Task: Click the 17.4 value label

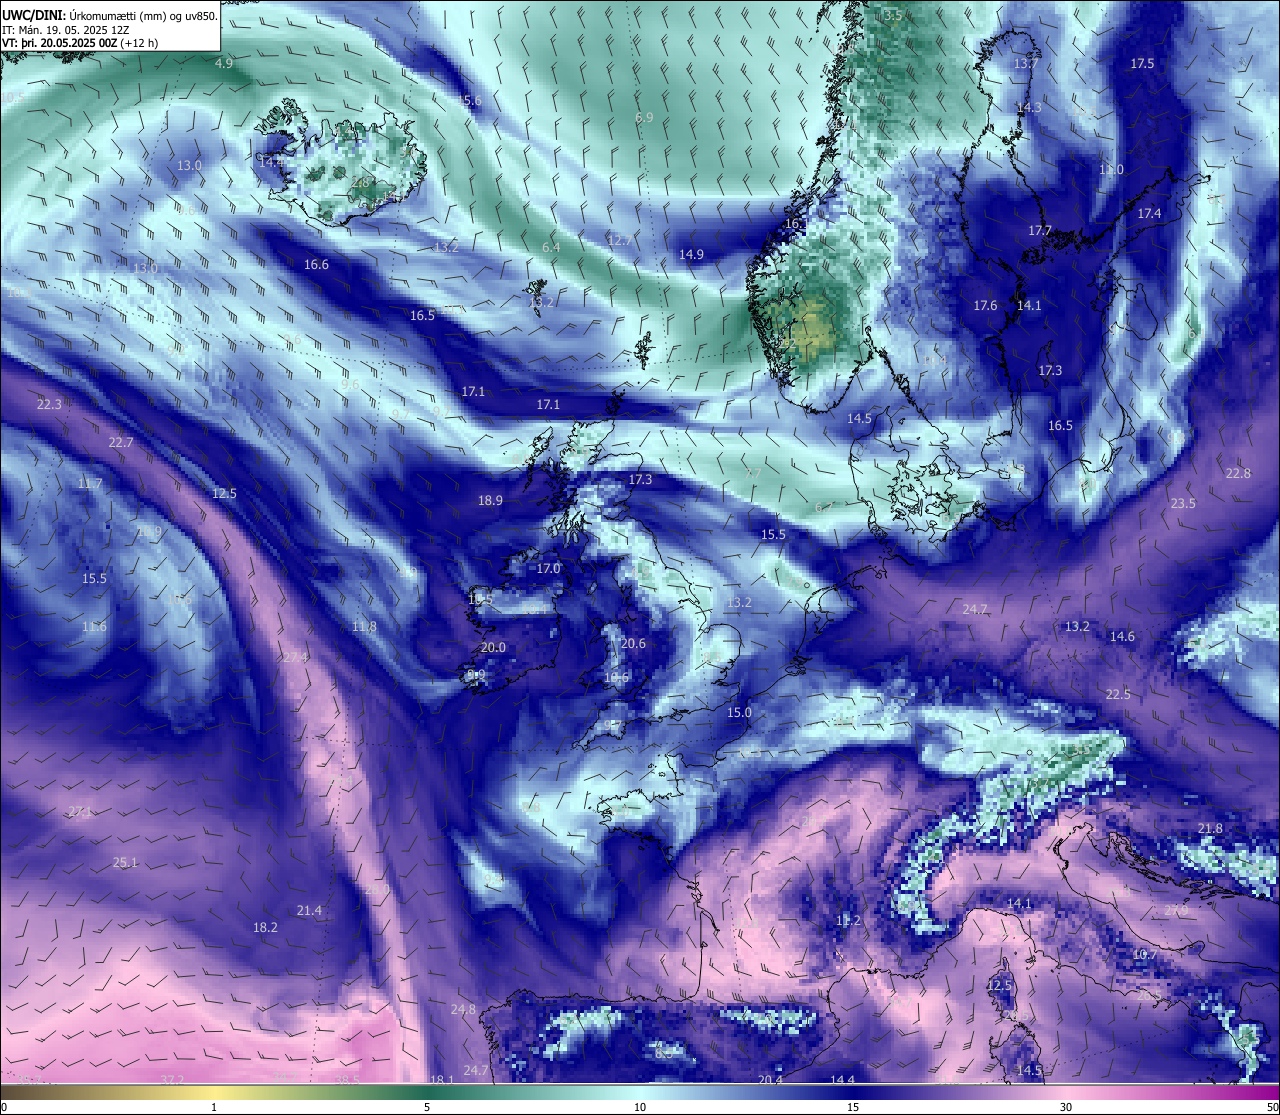Action: (1149, 213)
